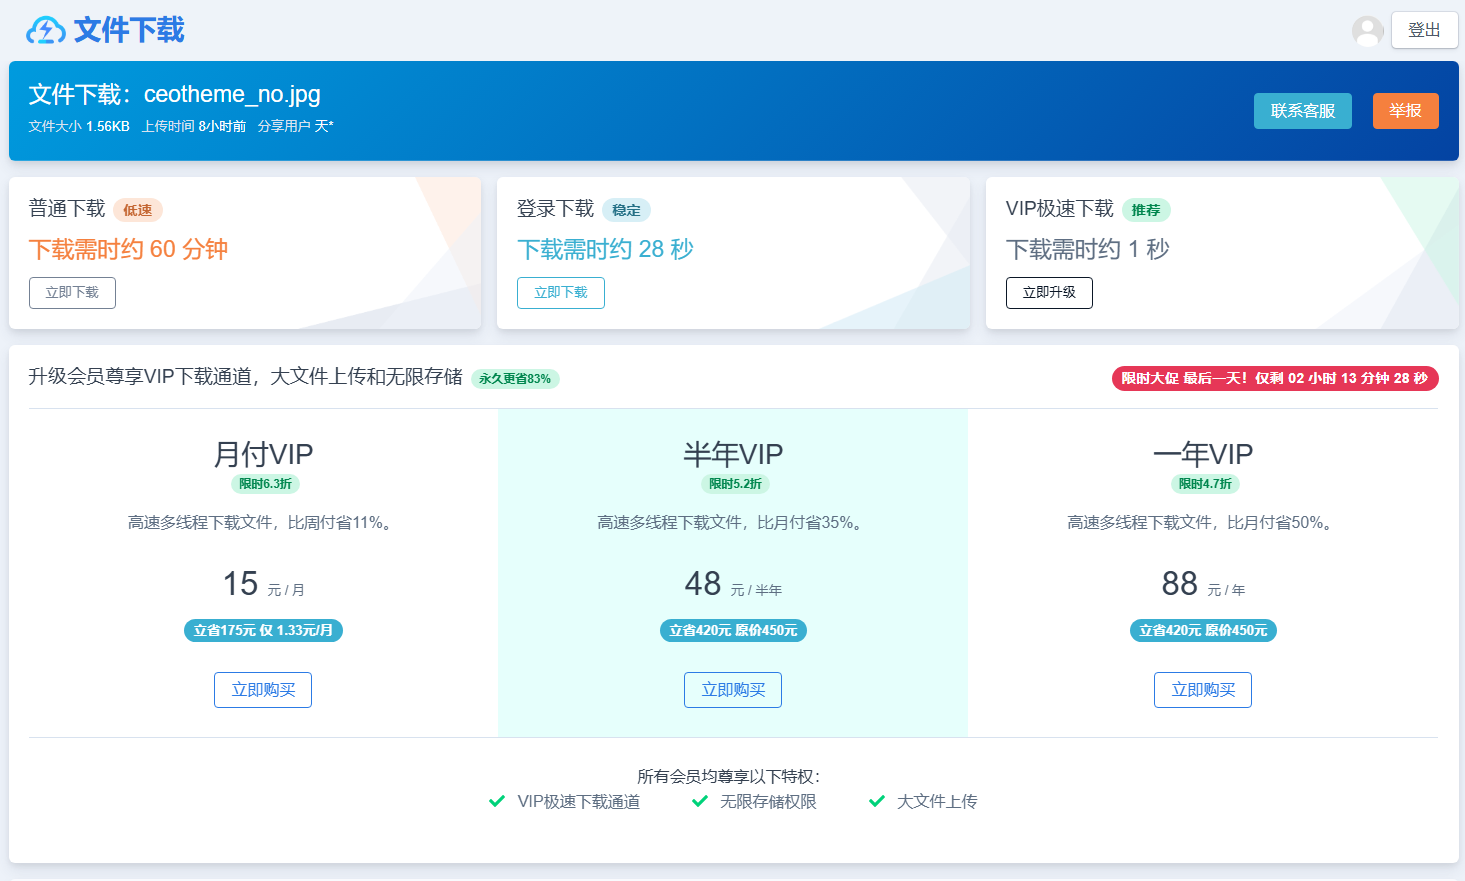Click the checkmark icon beside 大文件上传
This screenshot has height=881, width=1465.
point(877,801)
